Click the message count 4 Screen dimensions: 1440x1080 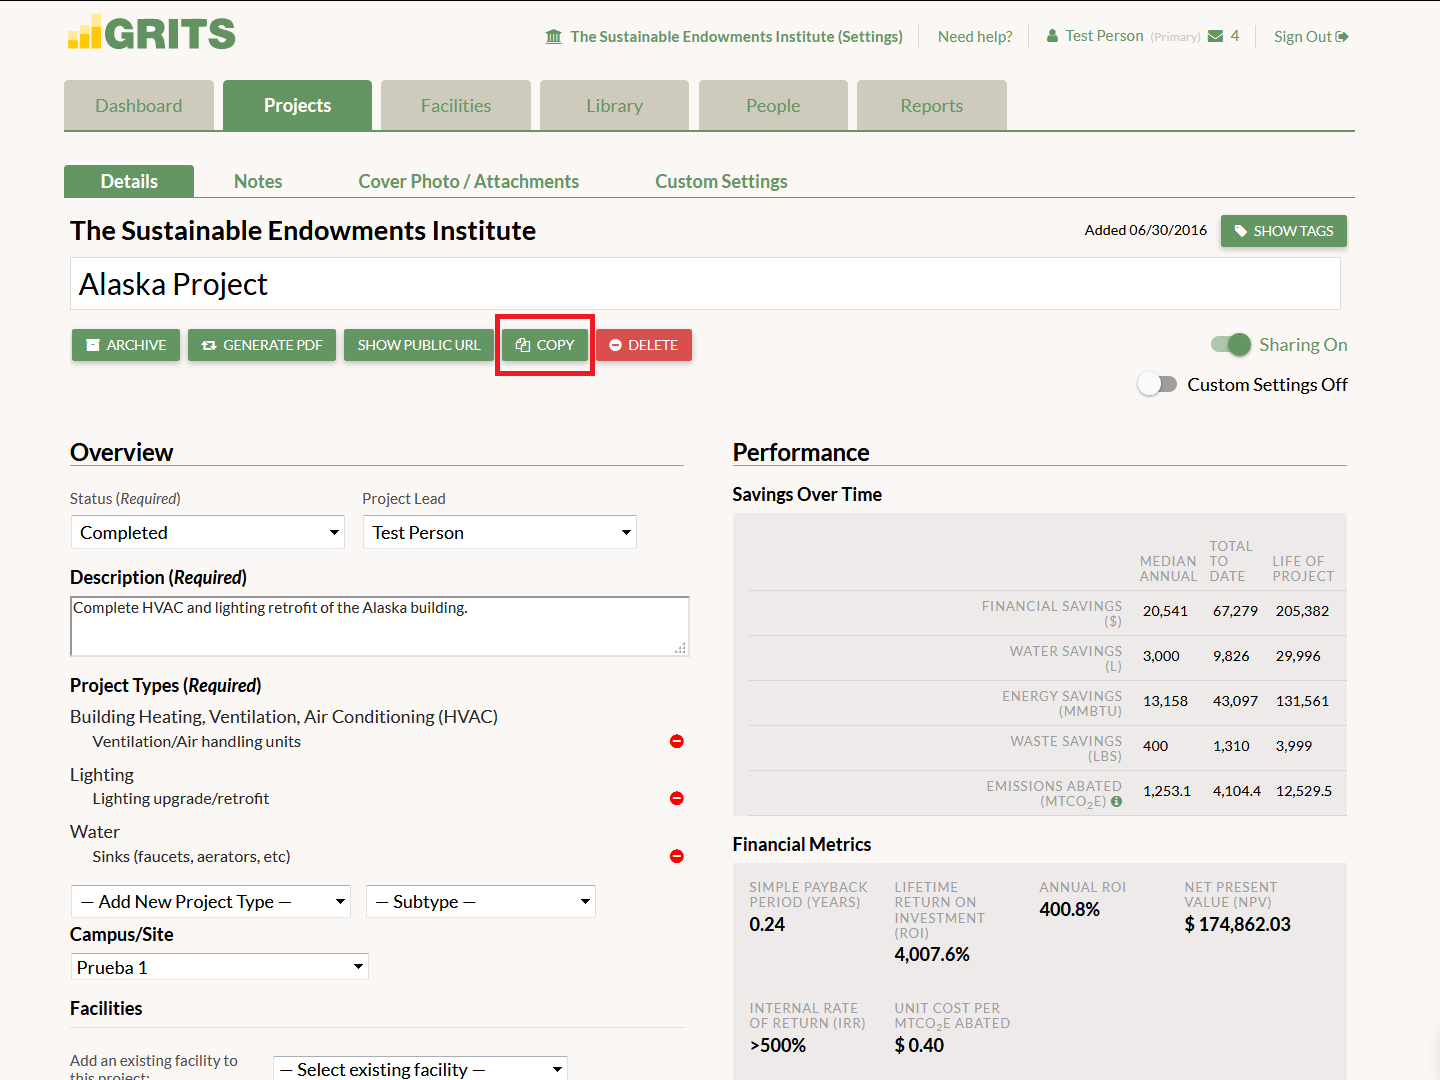tap(1235, 36)
